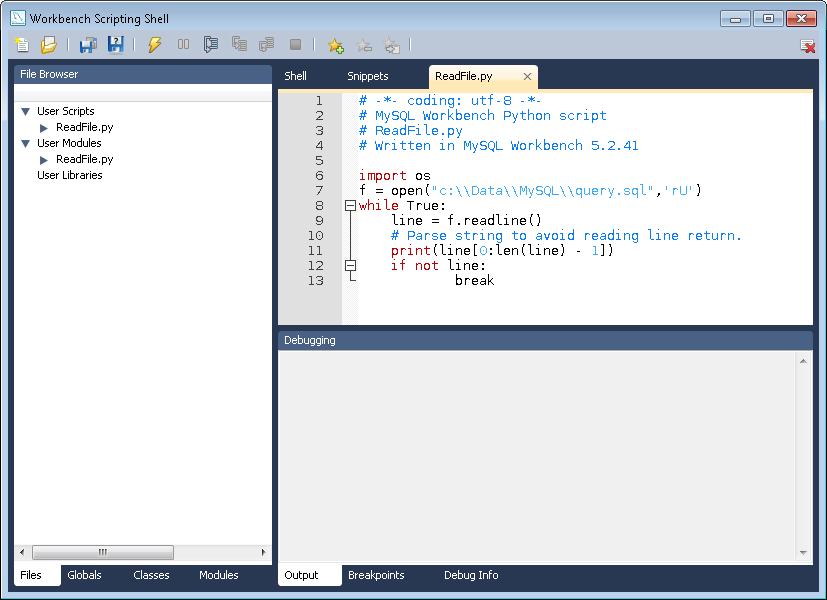Click the red close panel icon in toolbar
The height and width of the screenshot is (600, 827).
coord(807,46)
